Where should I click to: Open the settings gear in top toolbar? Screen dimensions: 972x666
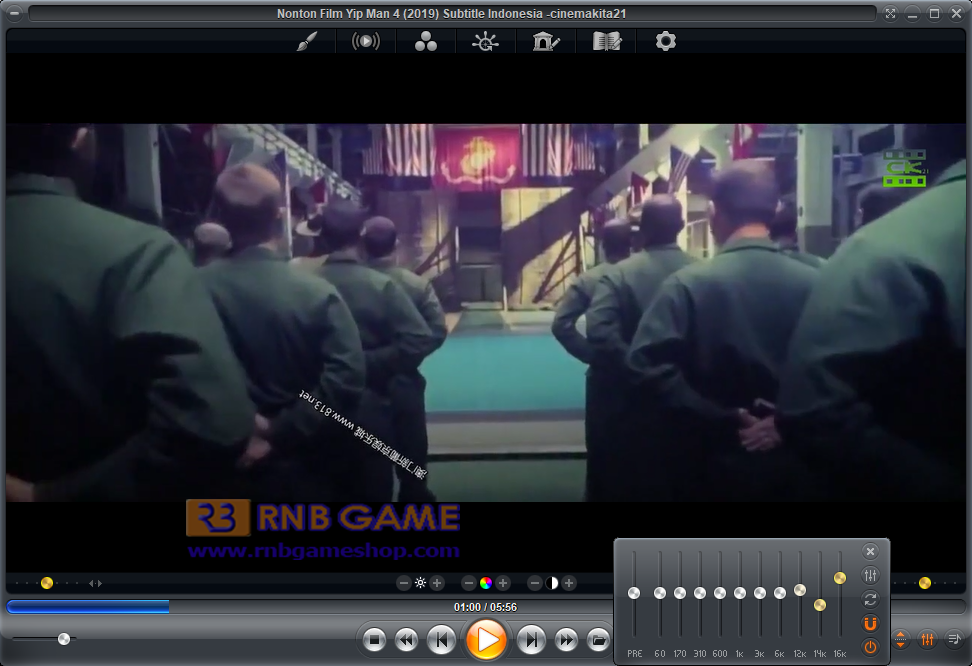pyautogui.click(x=666, y=42)
